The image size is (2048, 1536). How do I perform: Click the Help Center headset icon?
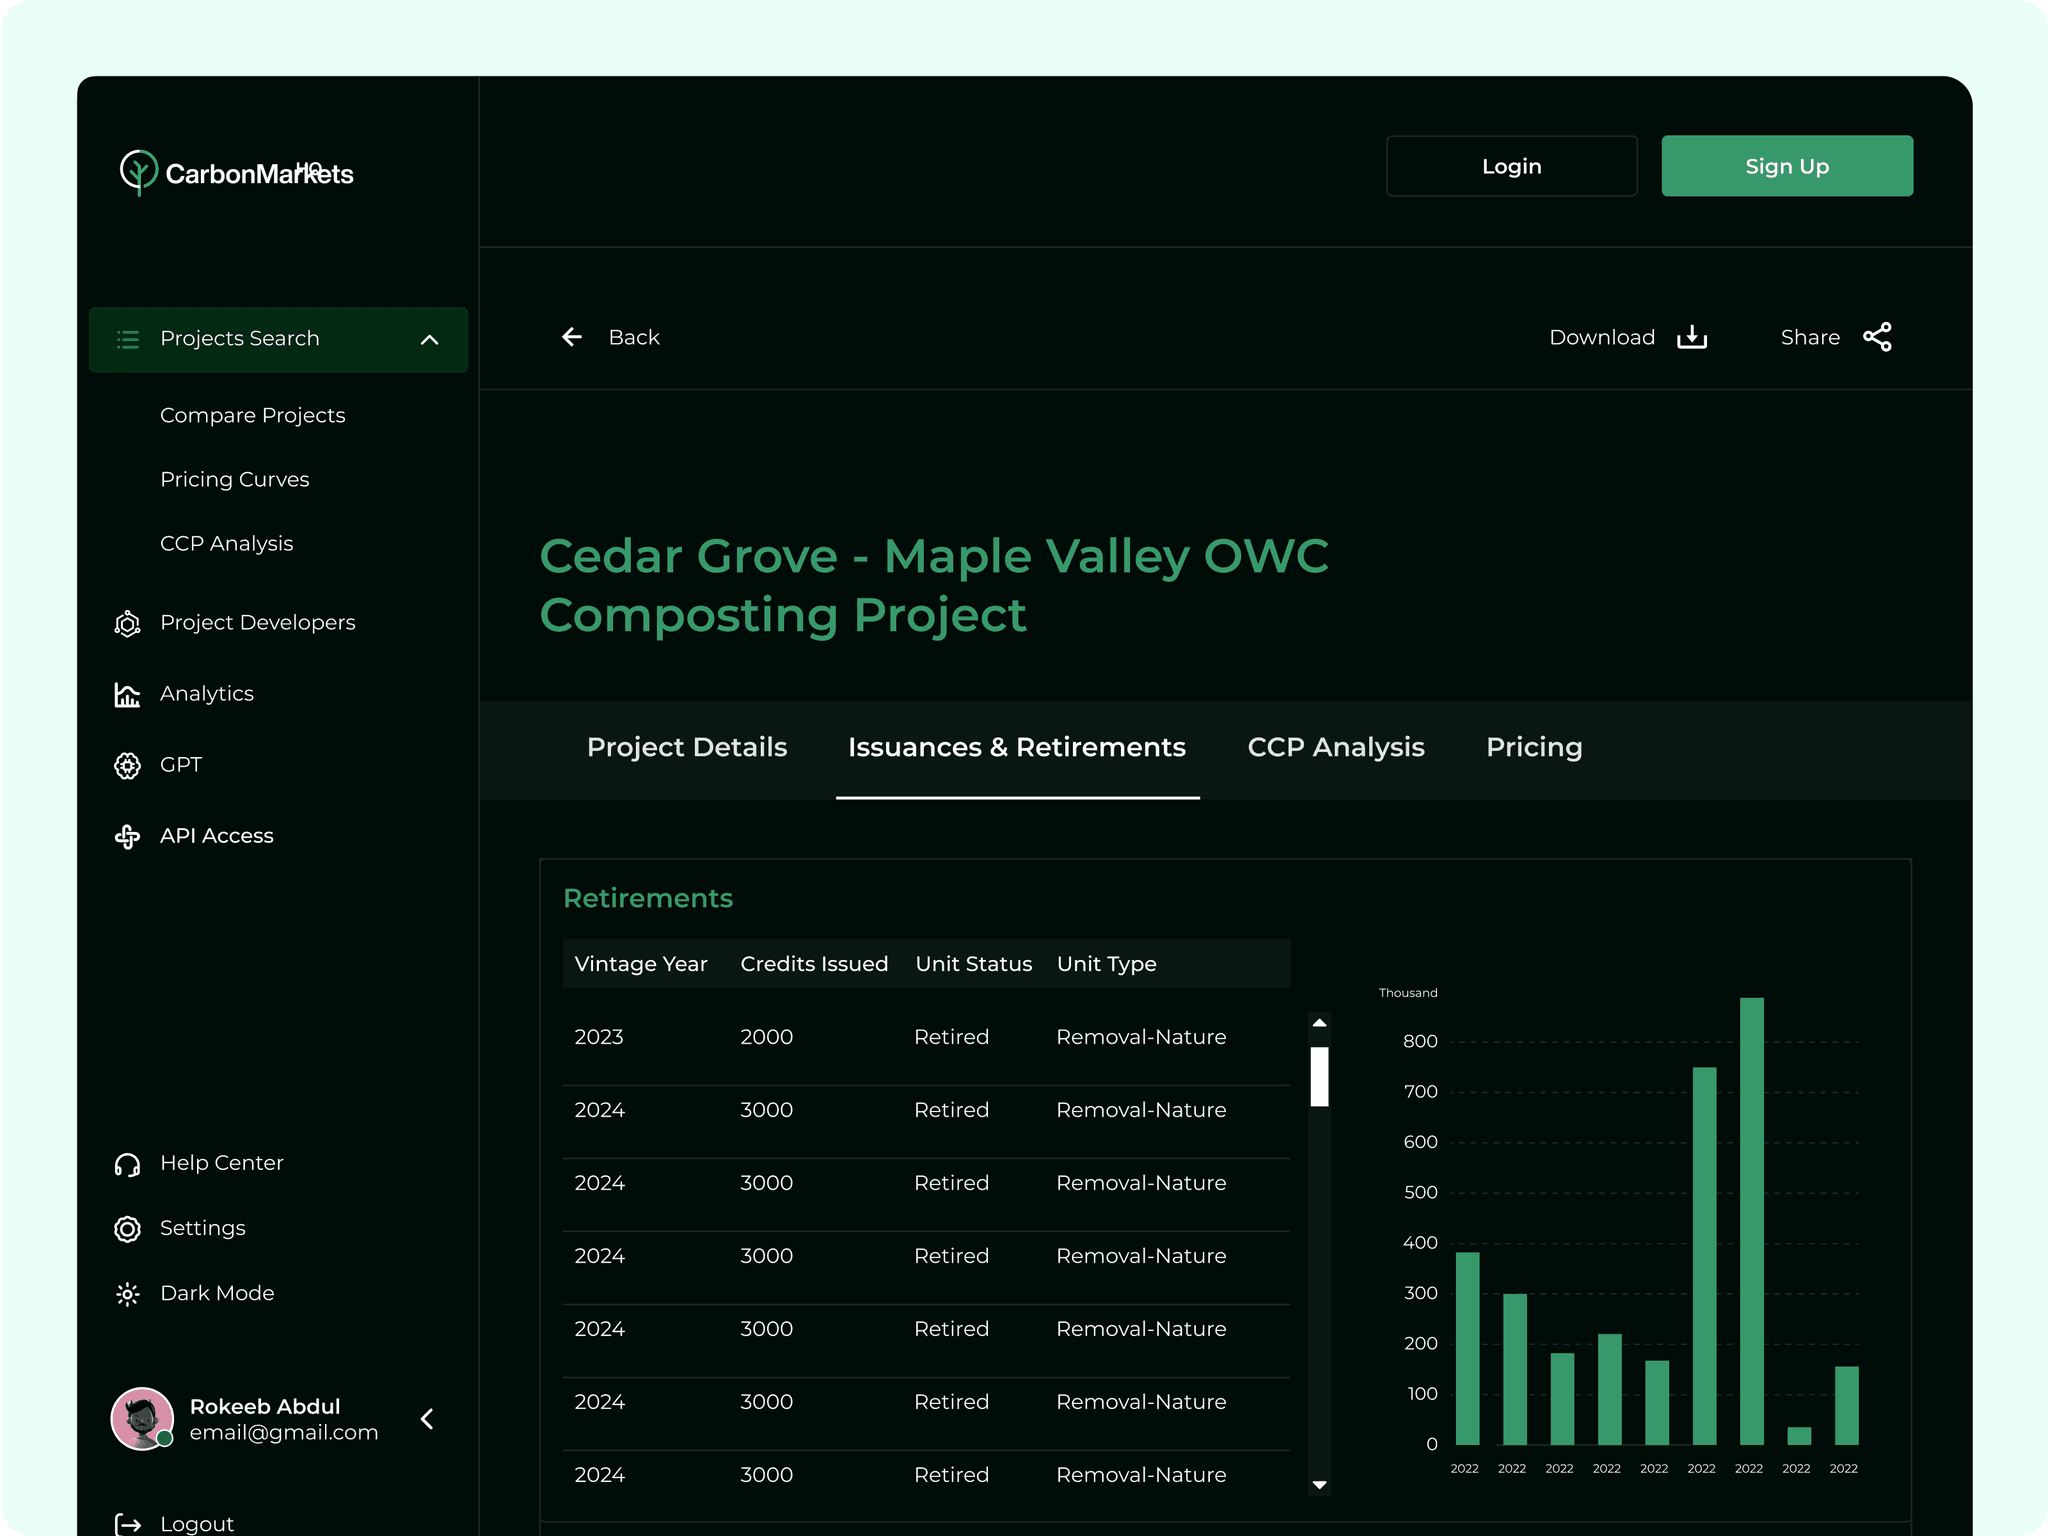tap(127, 1164)
